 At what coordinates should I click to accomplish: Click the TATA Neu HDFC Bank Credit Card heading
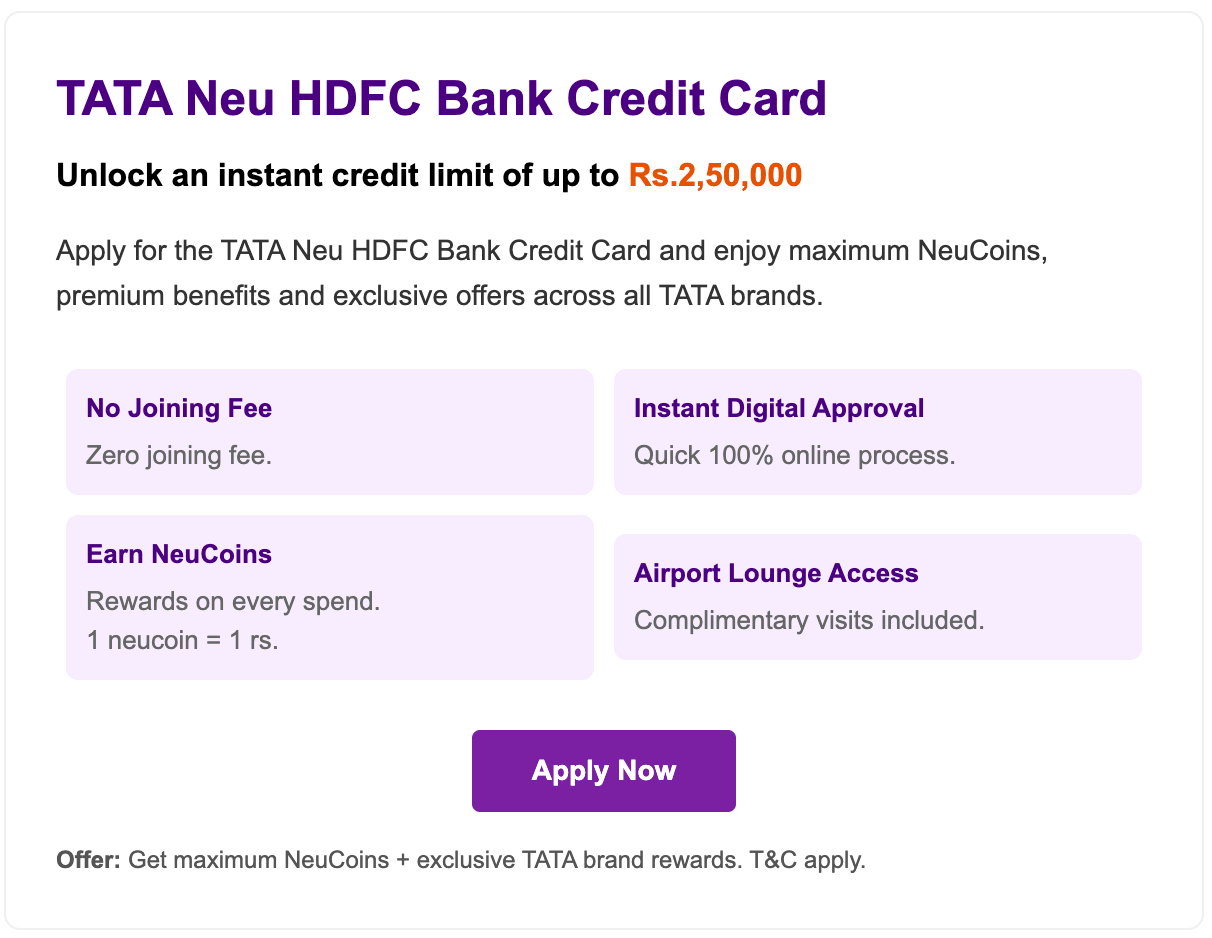tap(441, 99)
